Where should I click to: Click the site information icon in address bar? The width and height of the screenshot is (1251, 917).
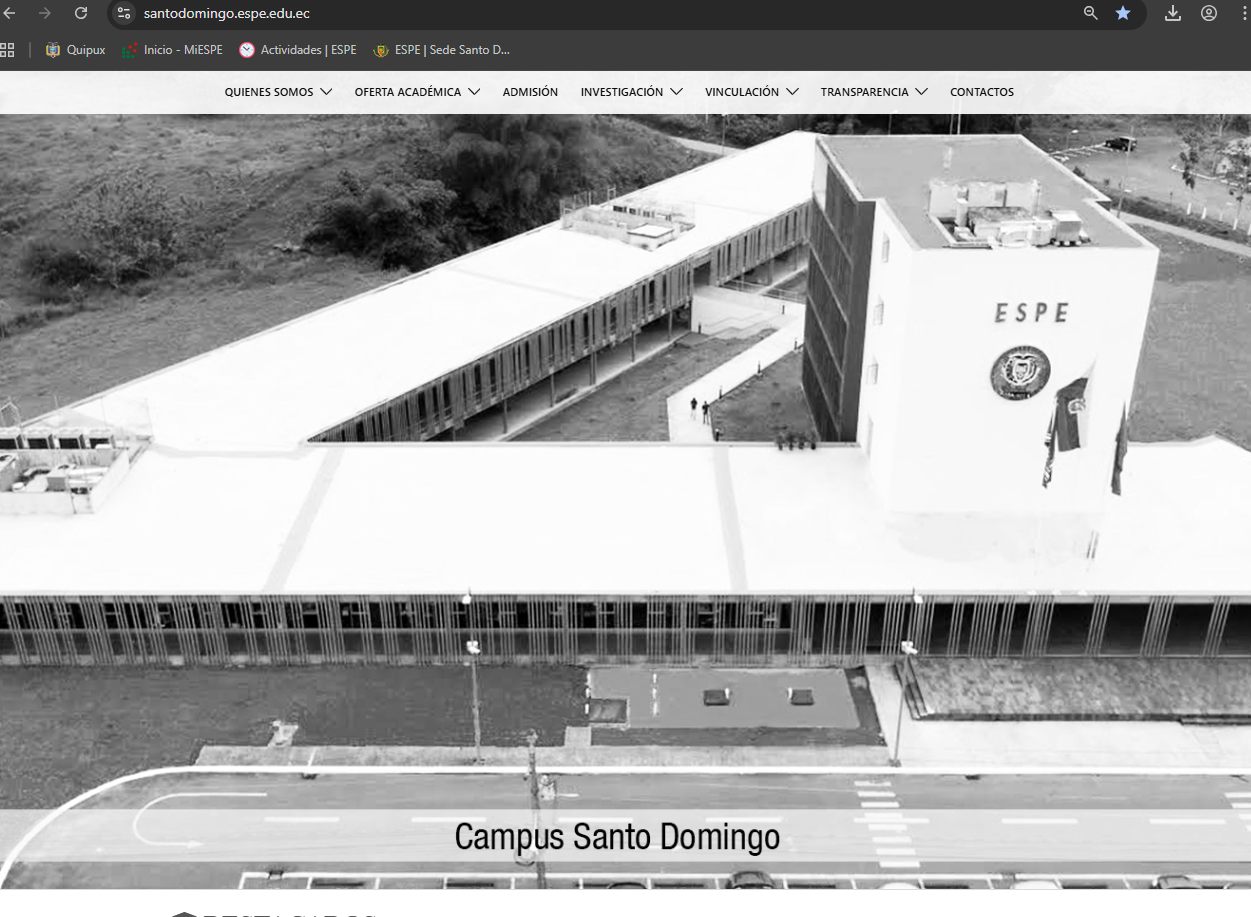(x=124, y=13)
